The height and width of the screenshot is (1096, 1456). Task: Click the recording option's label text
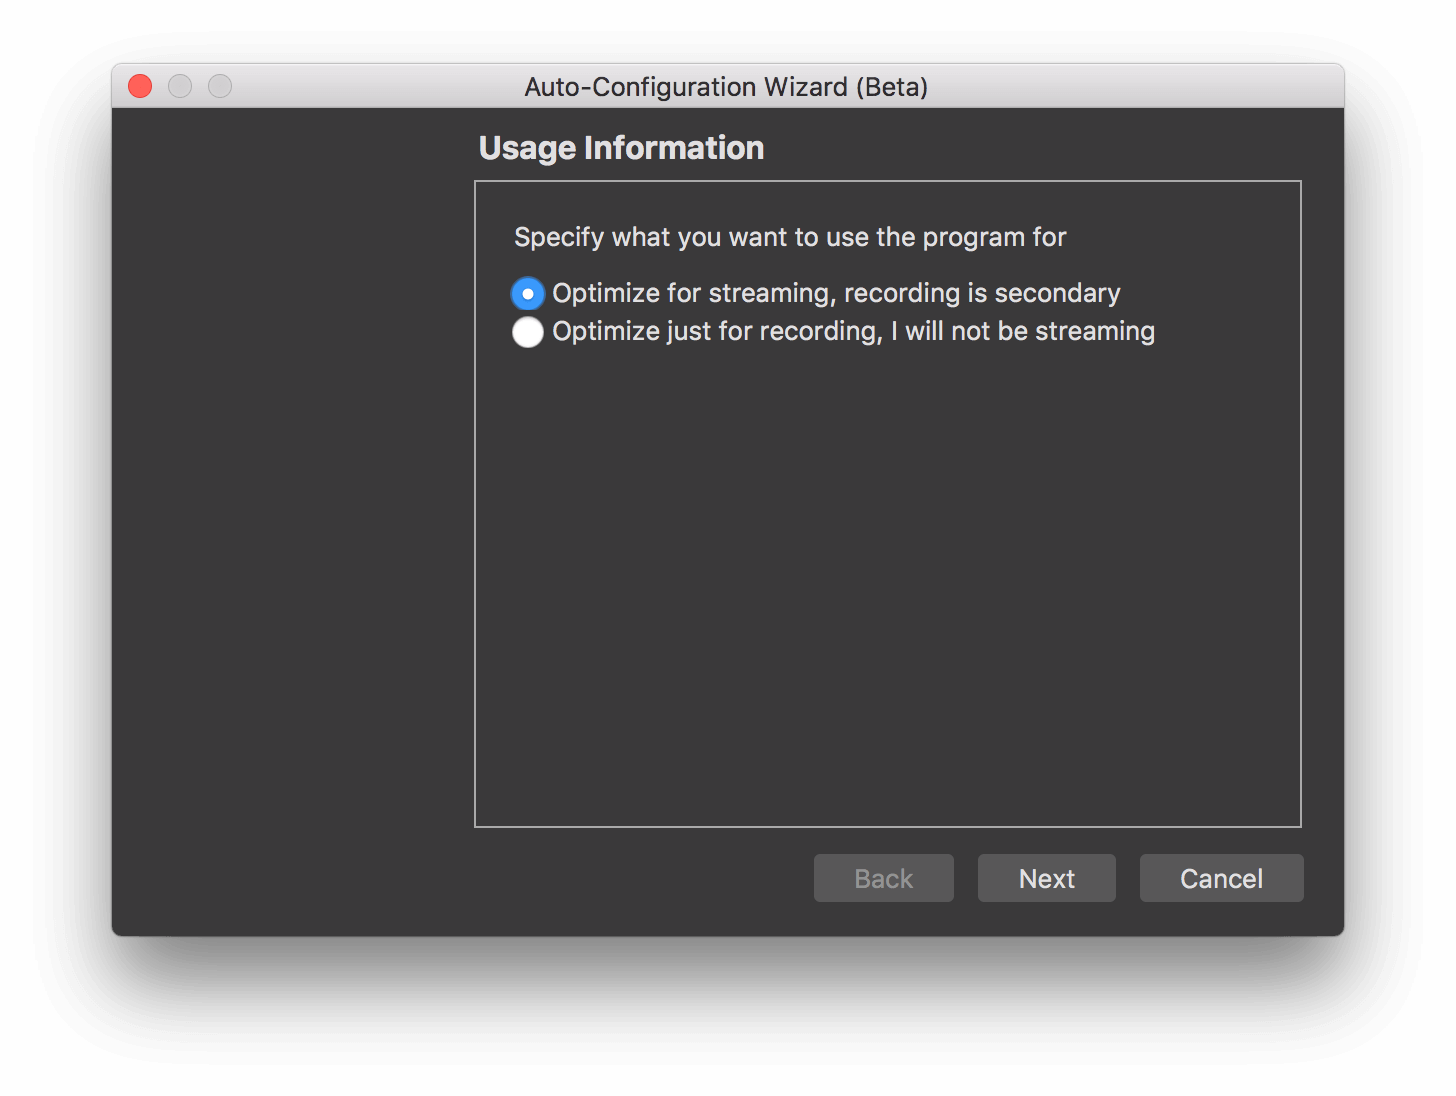coord(854,331)
